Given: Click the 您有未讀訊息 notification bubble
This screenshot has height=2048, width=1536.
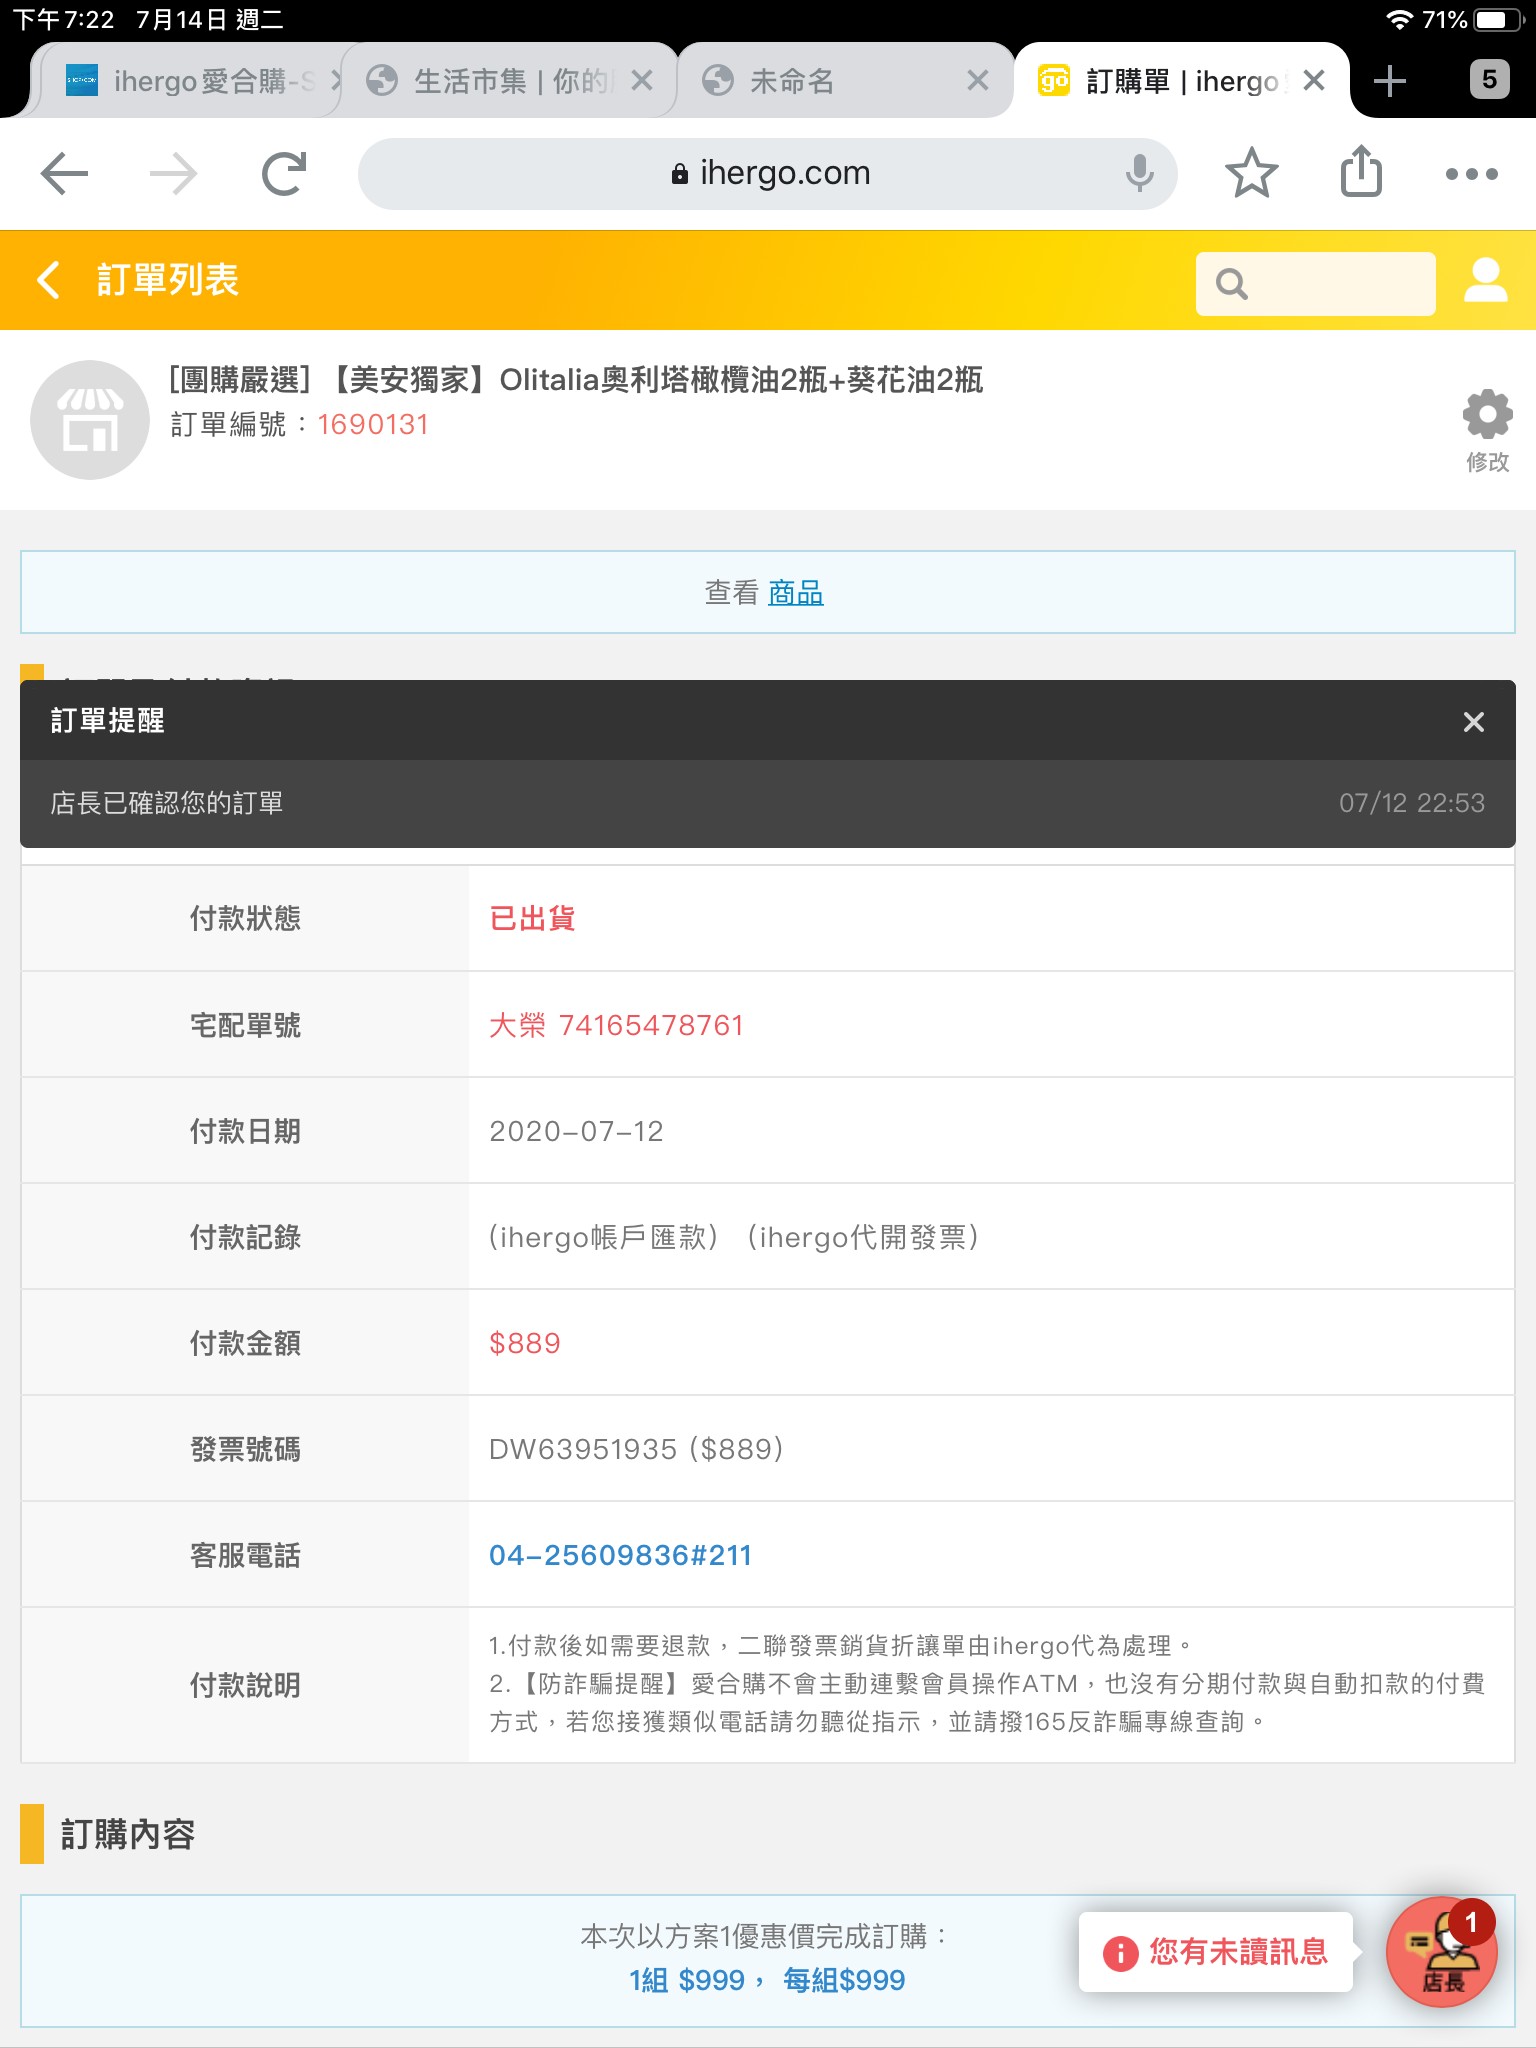Looking at the screenshot, I should 1216,1952.
